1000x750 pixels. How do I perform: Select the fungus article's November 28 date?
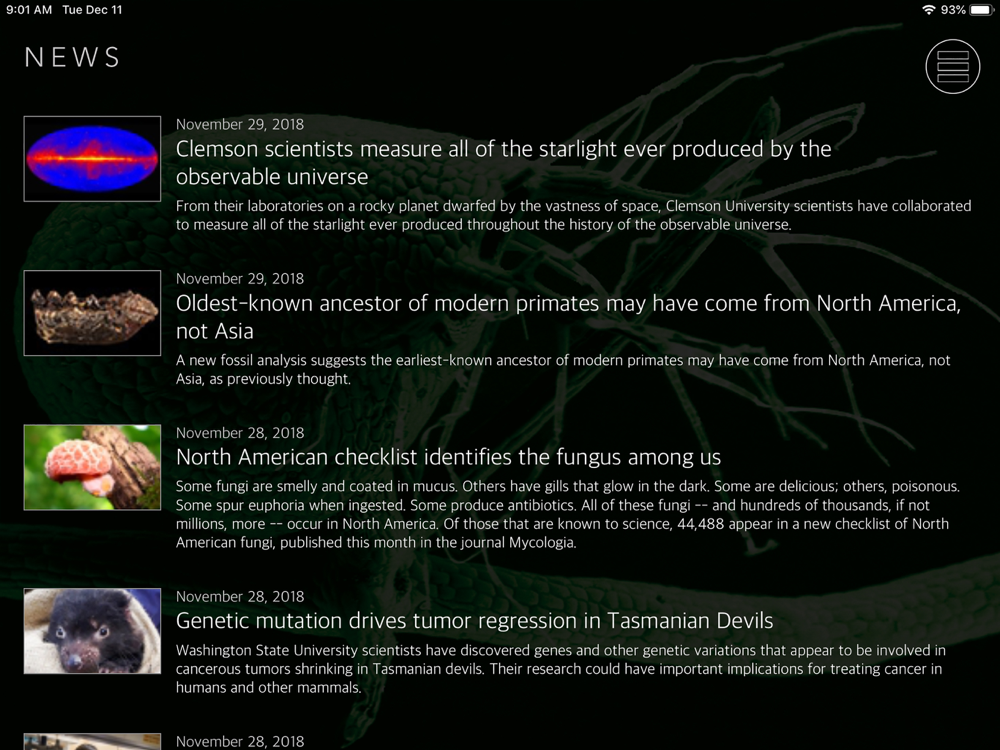(x=240, y=433)
